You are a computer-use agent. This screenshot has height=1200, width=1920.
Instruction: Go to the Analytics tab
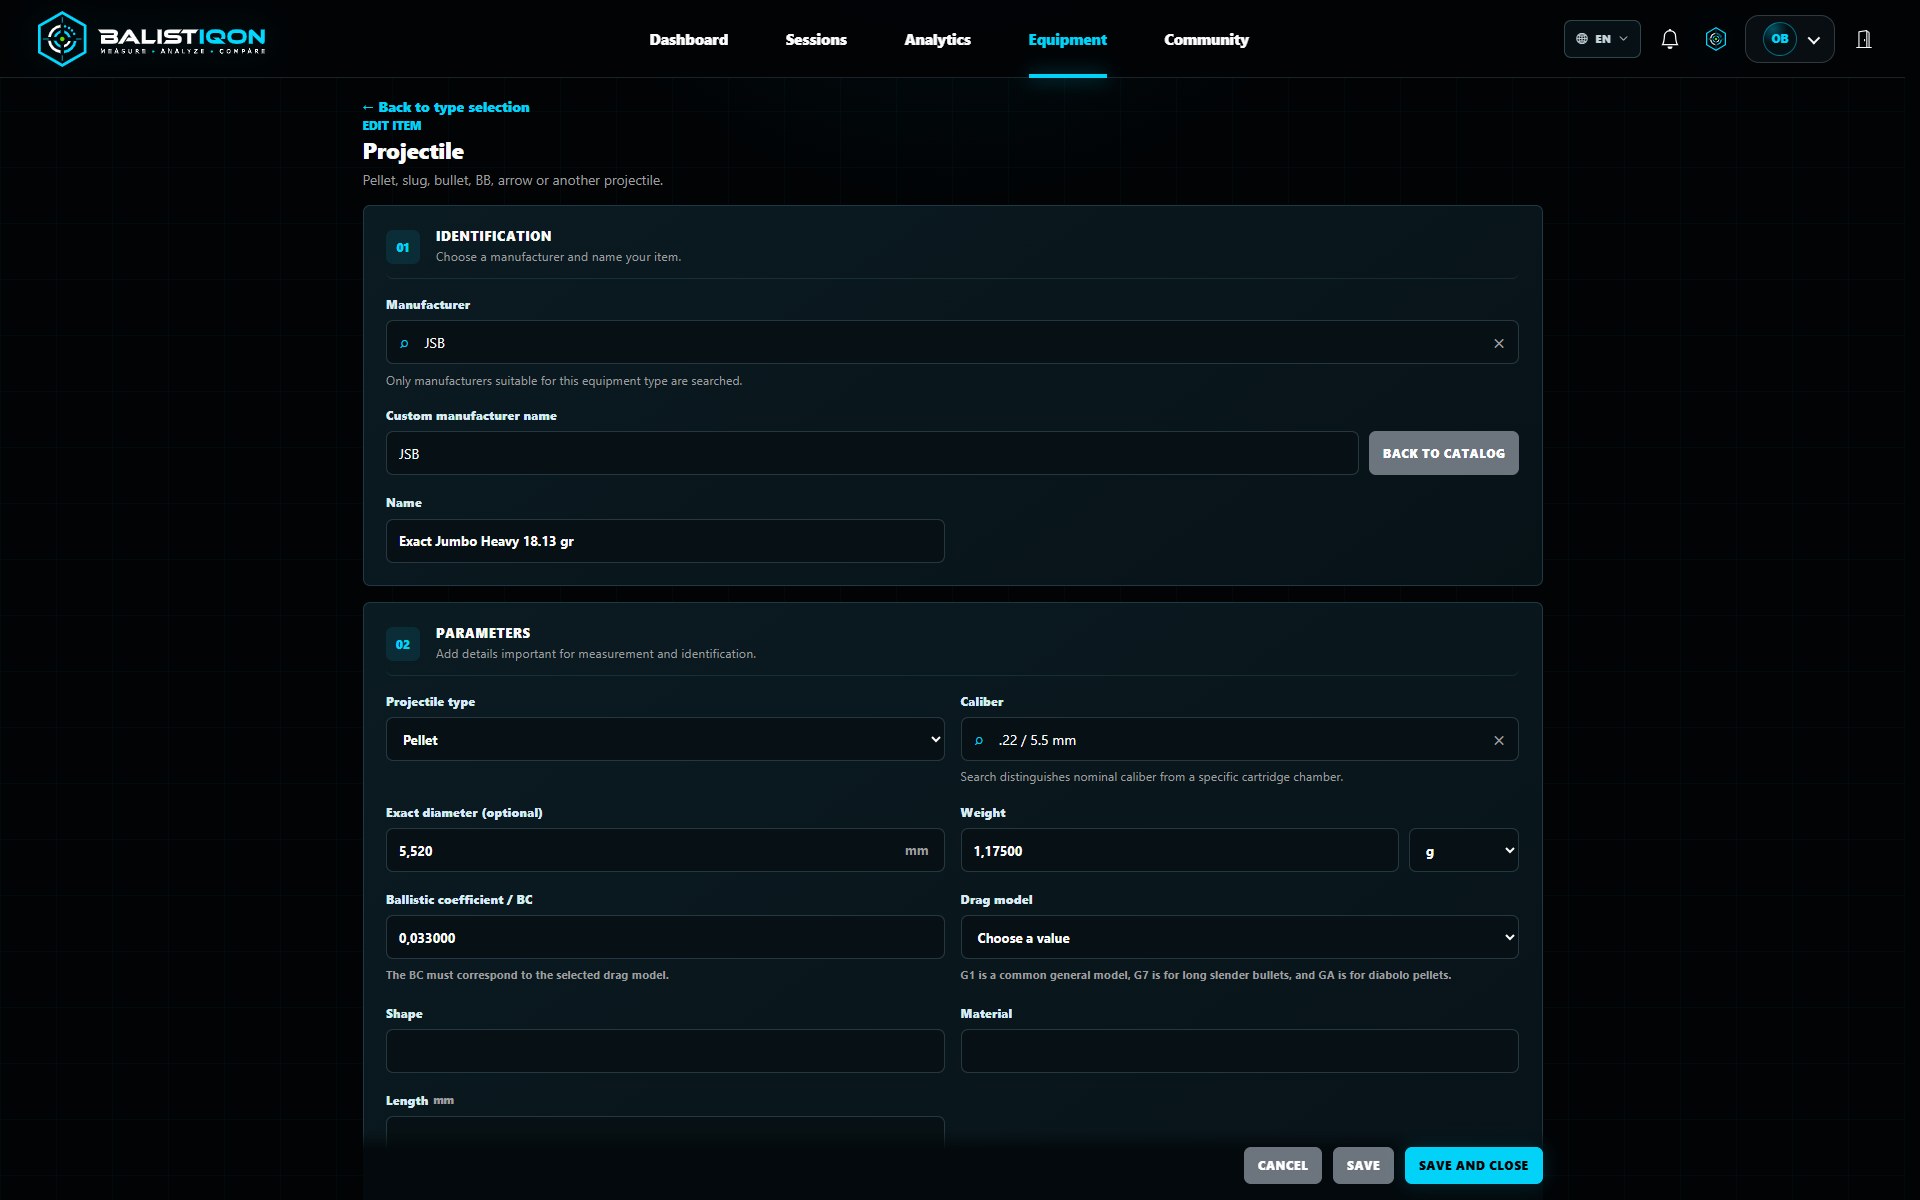[x=938, y=39]
